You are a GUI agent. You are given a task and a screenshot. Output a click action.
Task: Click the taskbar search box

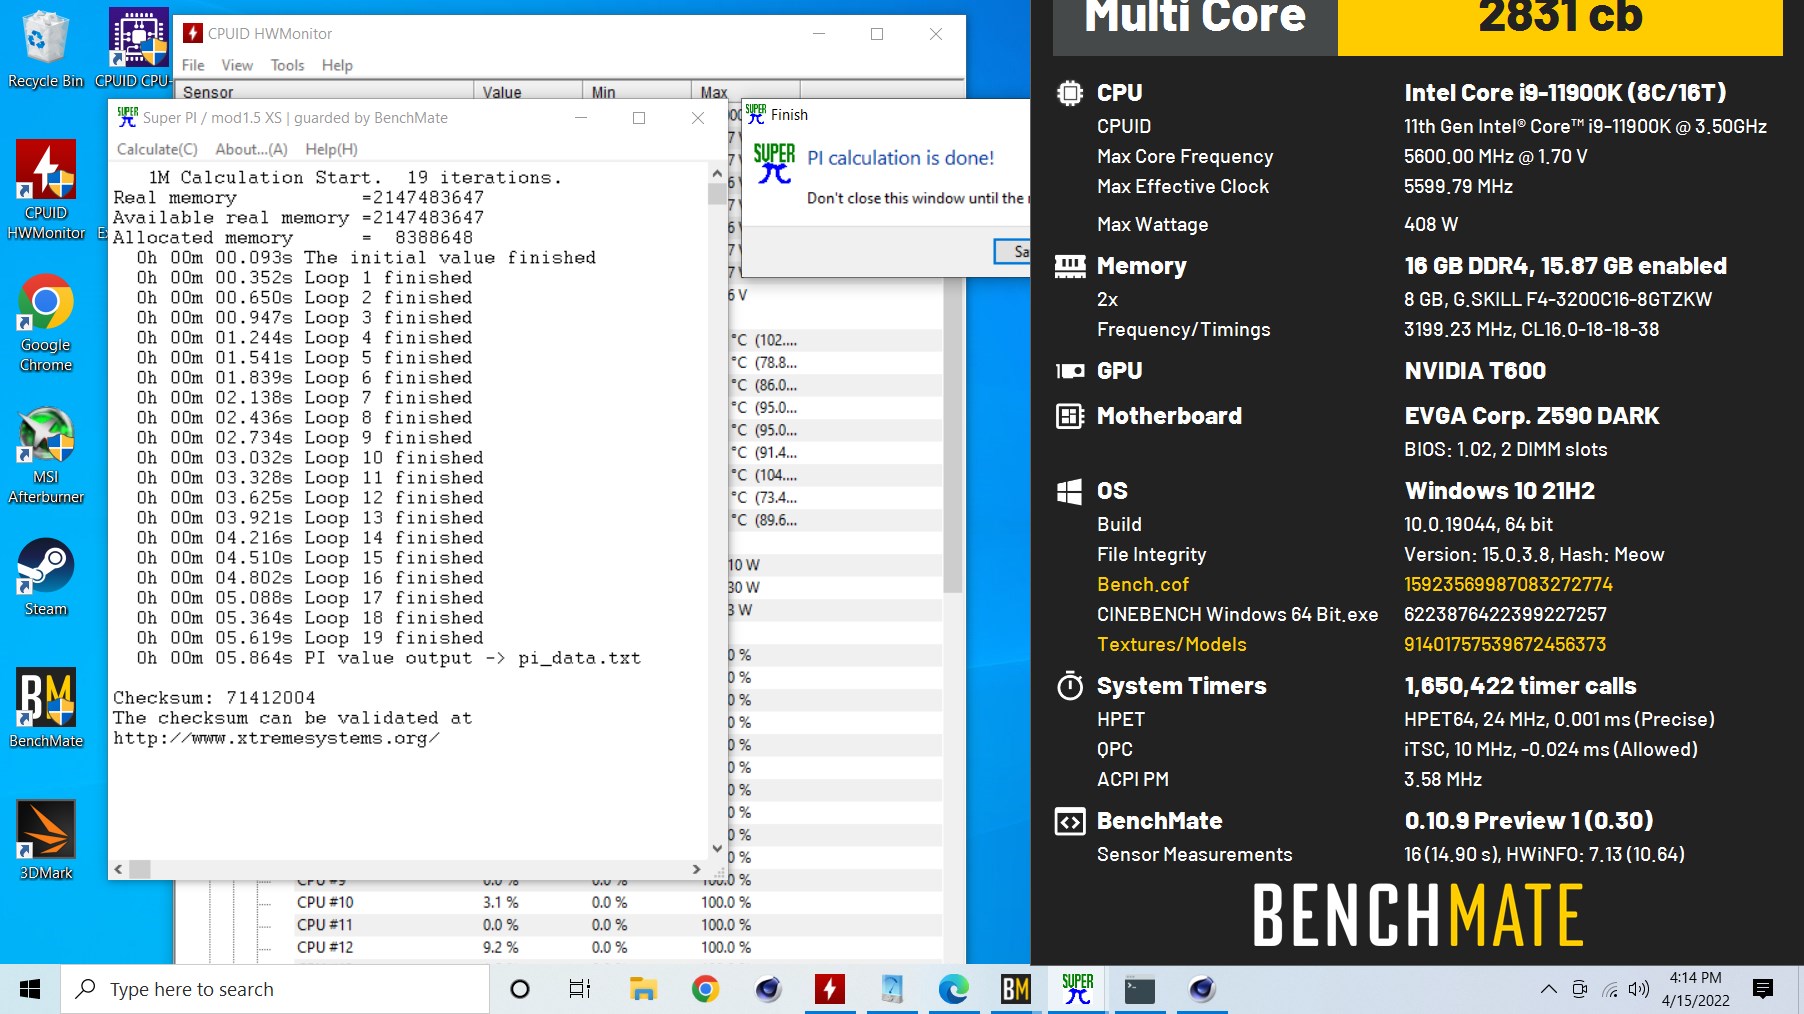(275, 989)
